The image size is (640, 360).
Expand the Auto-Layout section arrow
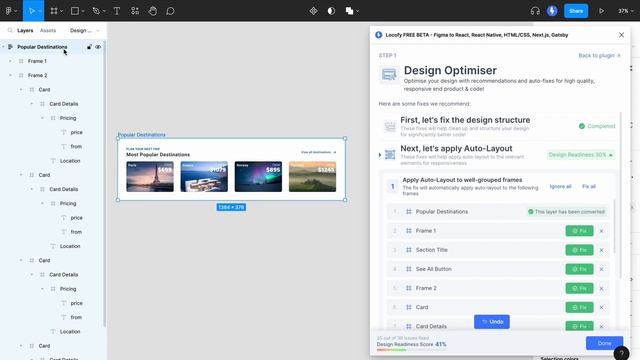[x=380, y=155]
